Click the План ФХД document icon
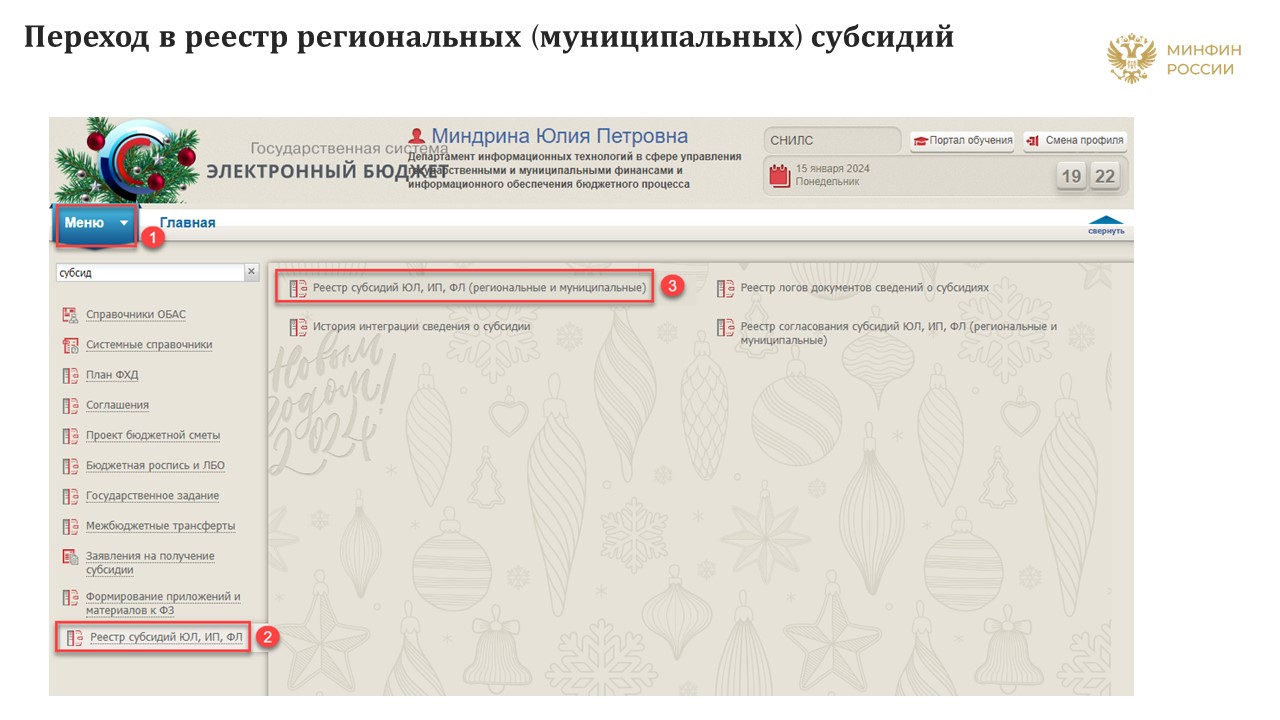The image size is (1280, 720). click(70, 376)
